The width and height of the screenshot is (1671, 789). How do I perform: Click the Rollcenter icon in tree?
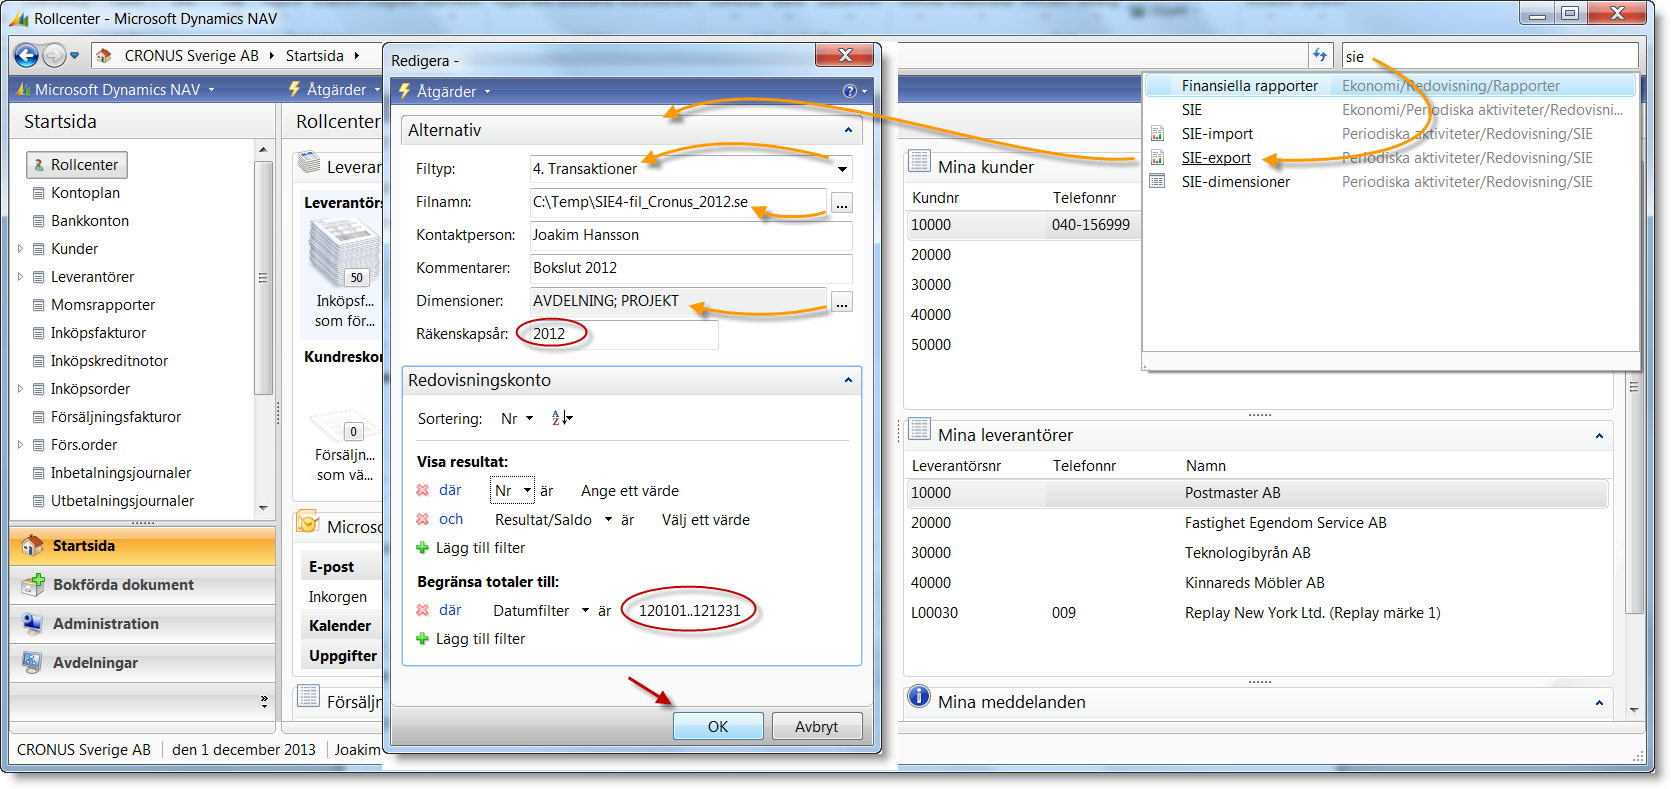click(x=39, y=165)
